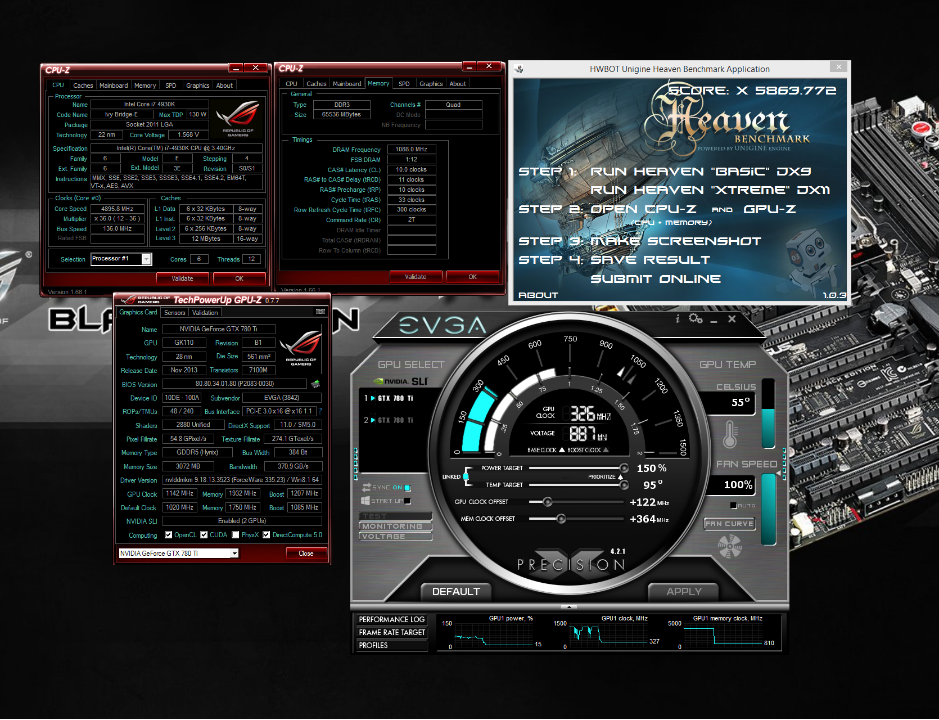Click the APPLY button in Precision
The height and width of the screenshot is (720, 939).
click(x=683, y=592)
